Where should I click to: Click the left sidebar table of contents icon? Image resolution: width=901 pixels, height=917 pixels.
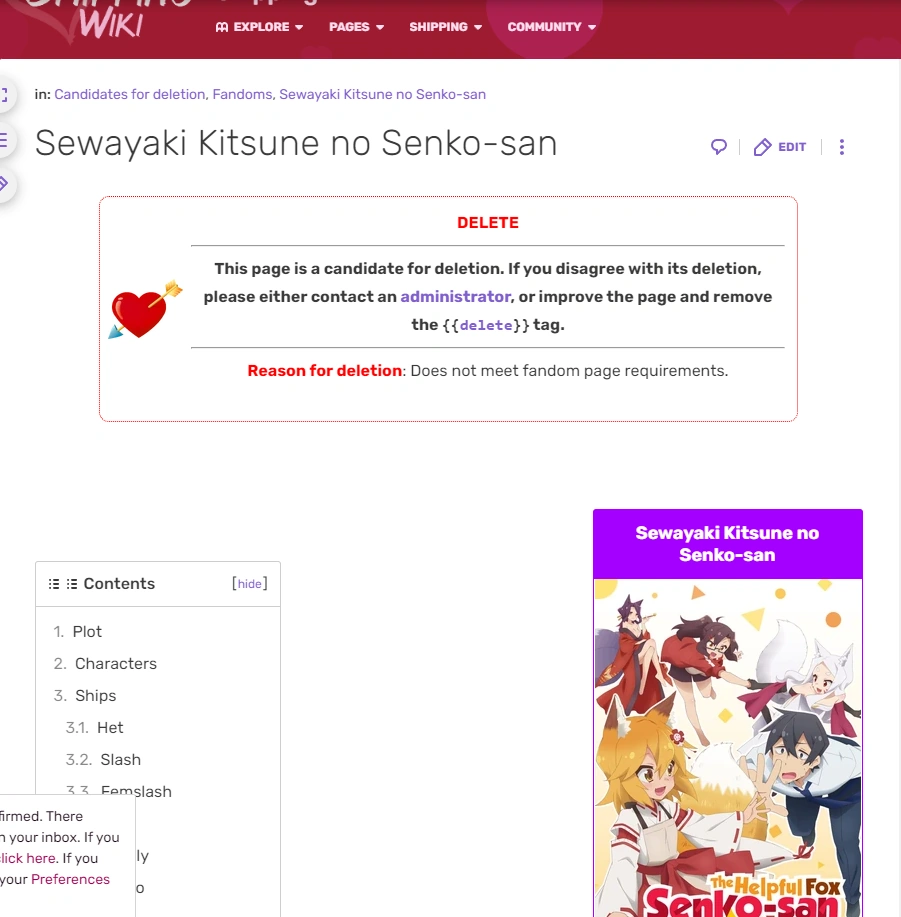click(x=4, y=140)
